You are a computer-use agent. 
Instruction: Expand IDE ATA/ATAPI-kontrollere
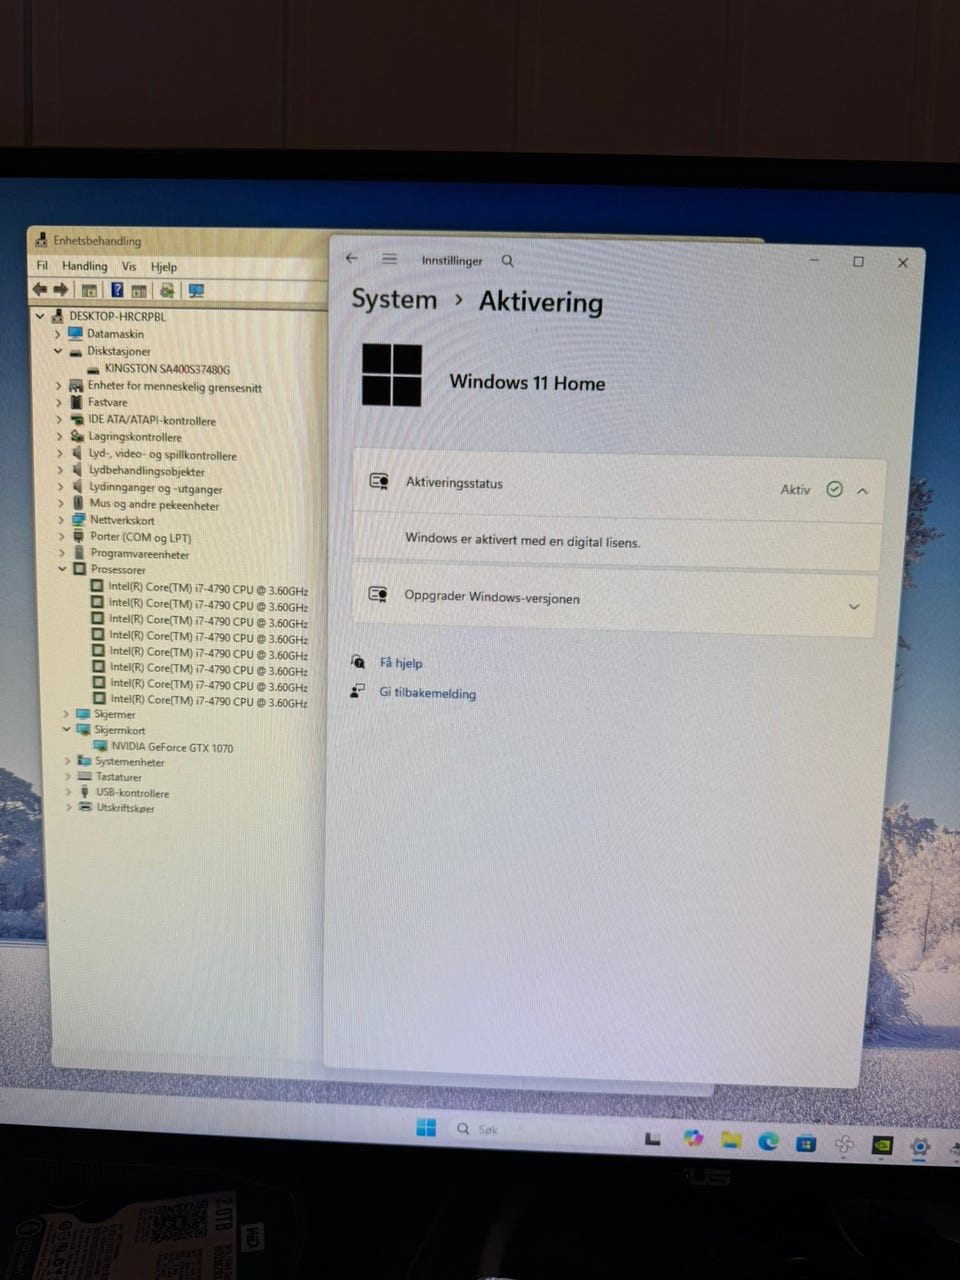click(59, 420)
